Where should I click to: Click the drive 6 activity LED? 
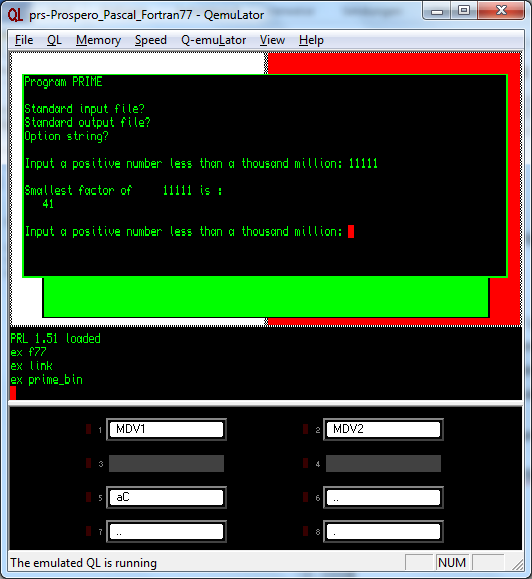pyautogui.click(x=306, y=497)
